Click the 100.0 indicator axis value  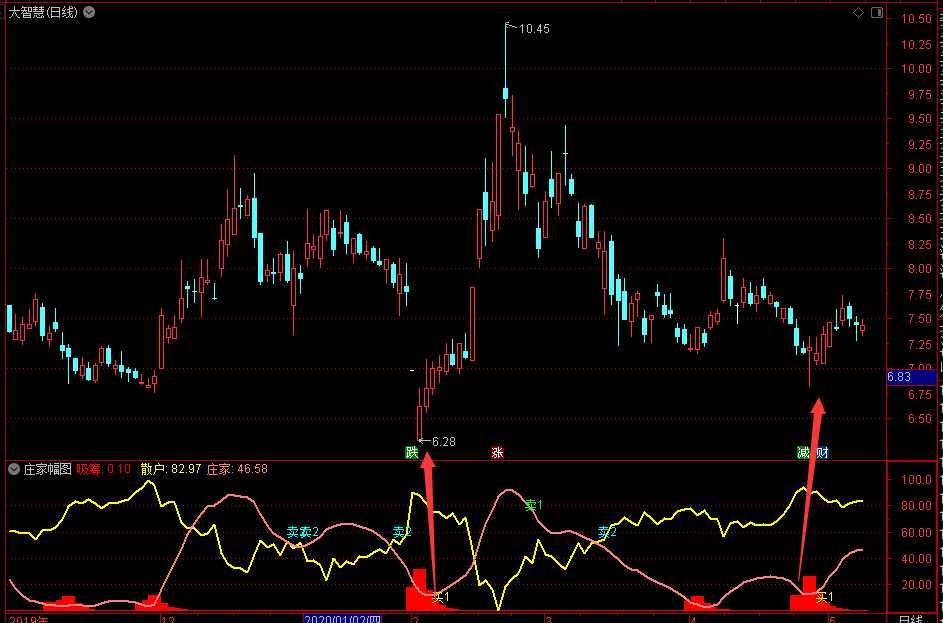[x=916, y=480]
